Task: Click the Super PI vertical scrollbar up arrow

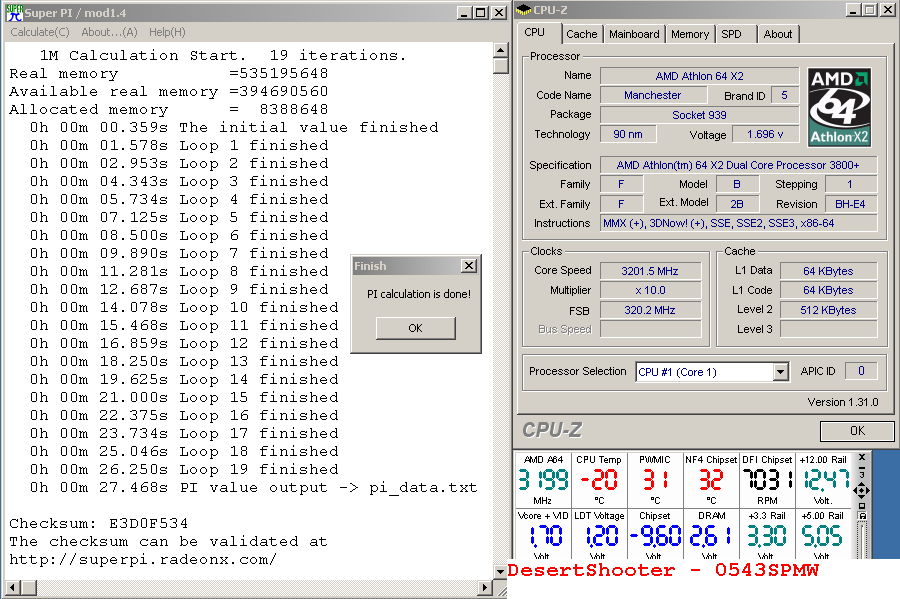Action: 501,50
